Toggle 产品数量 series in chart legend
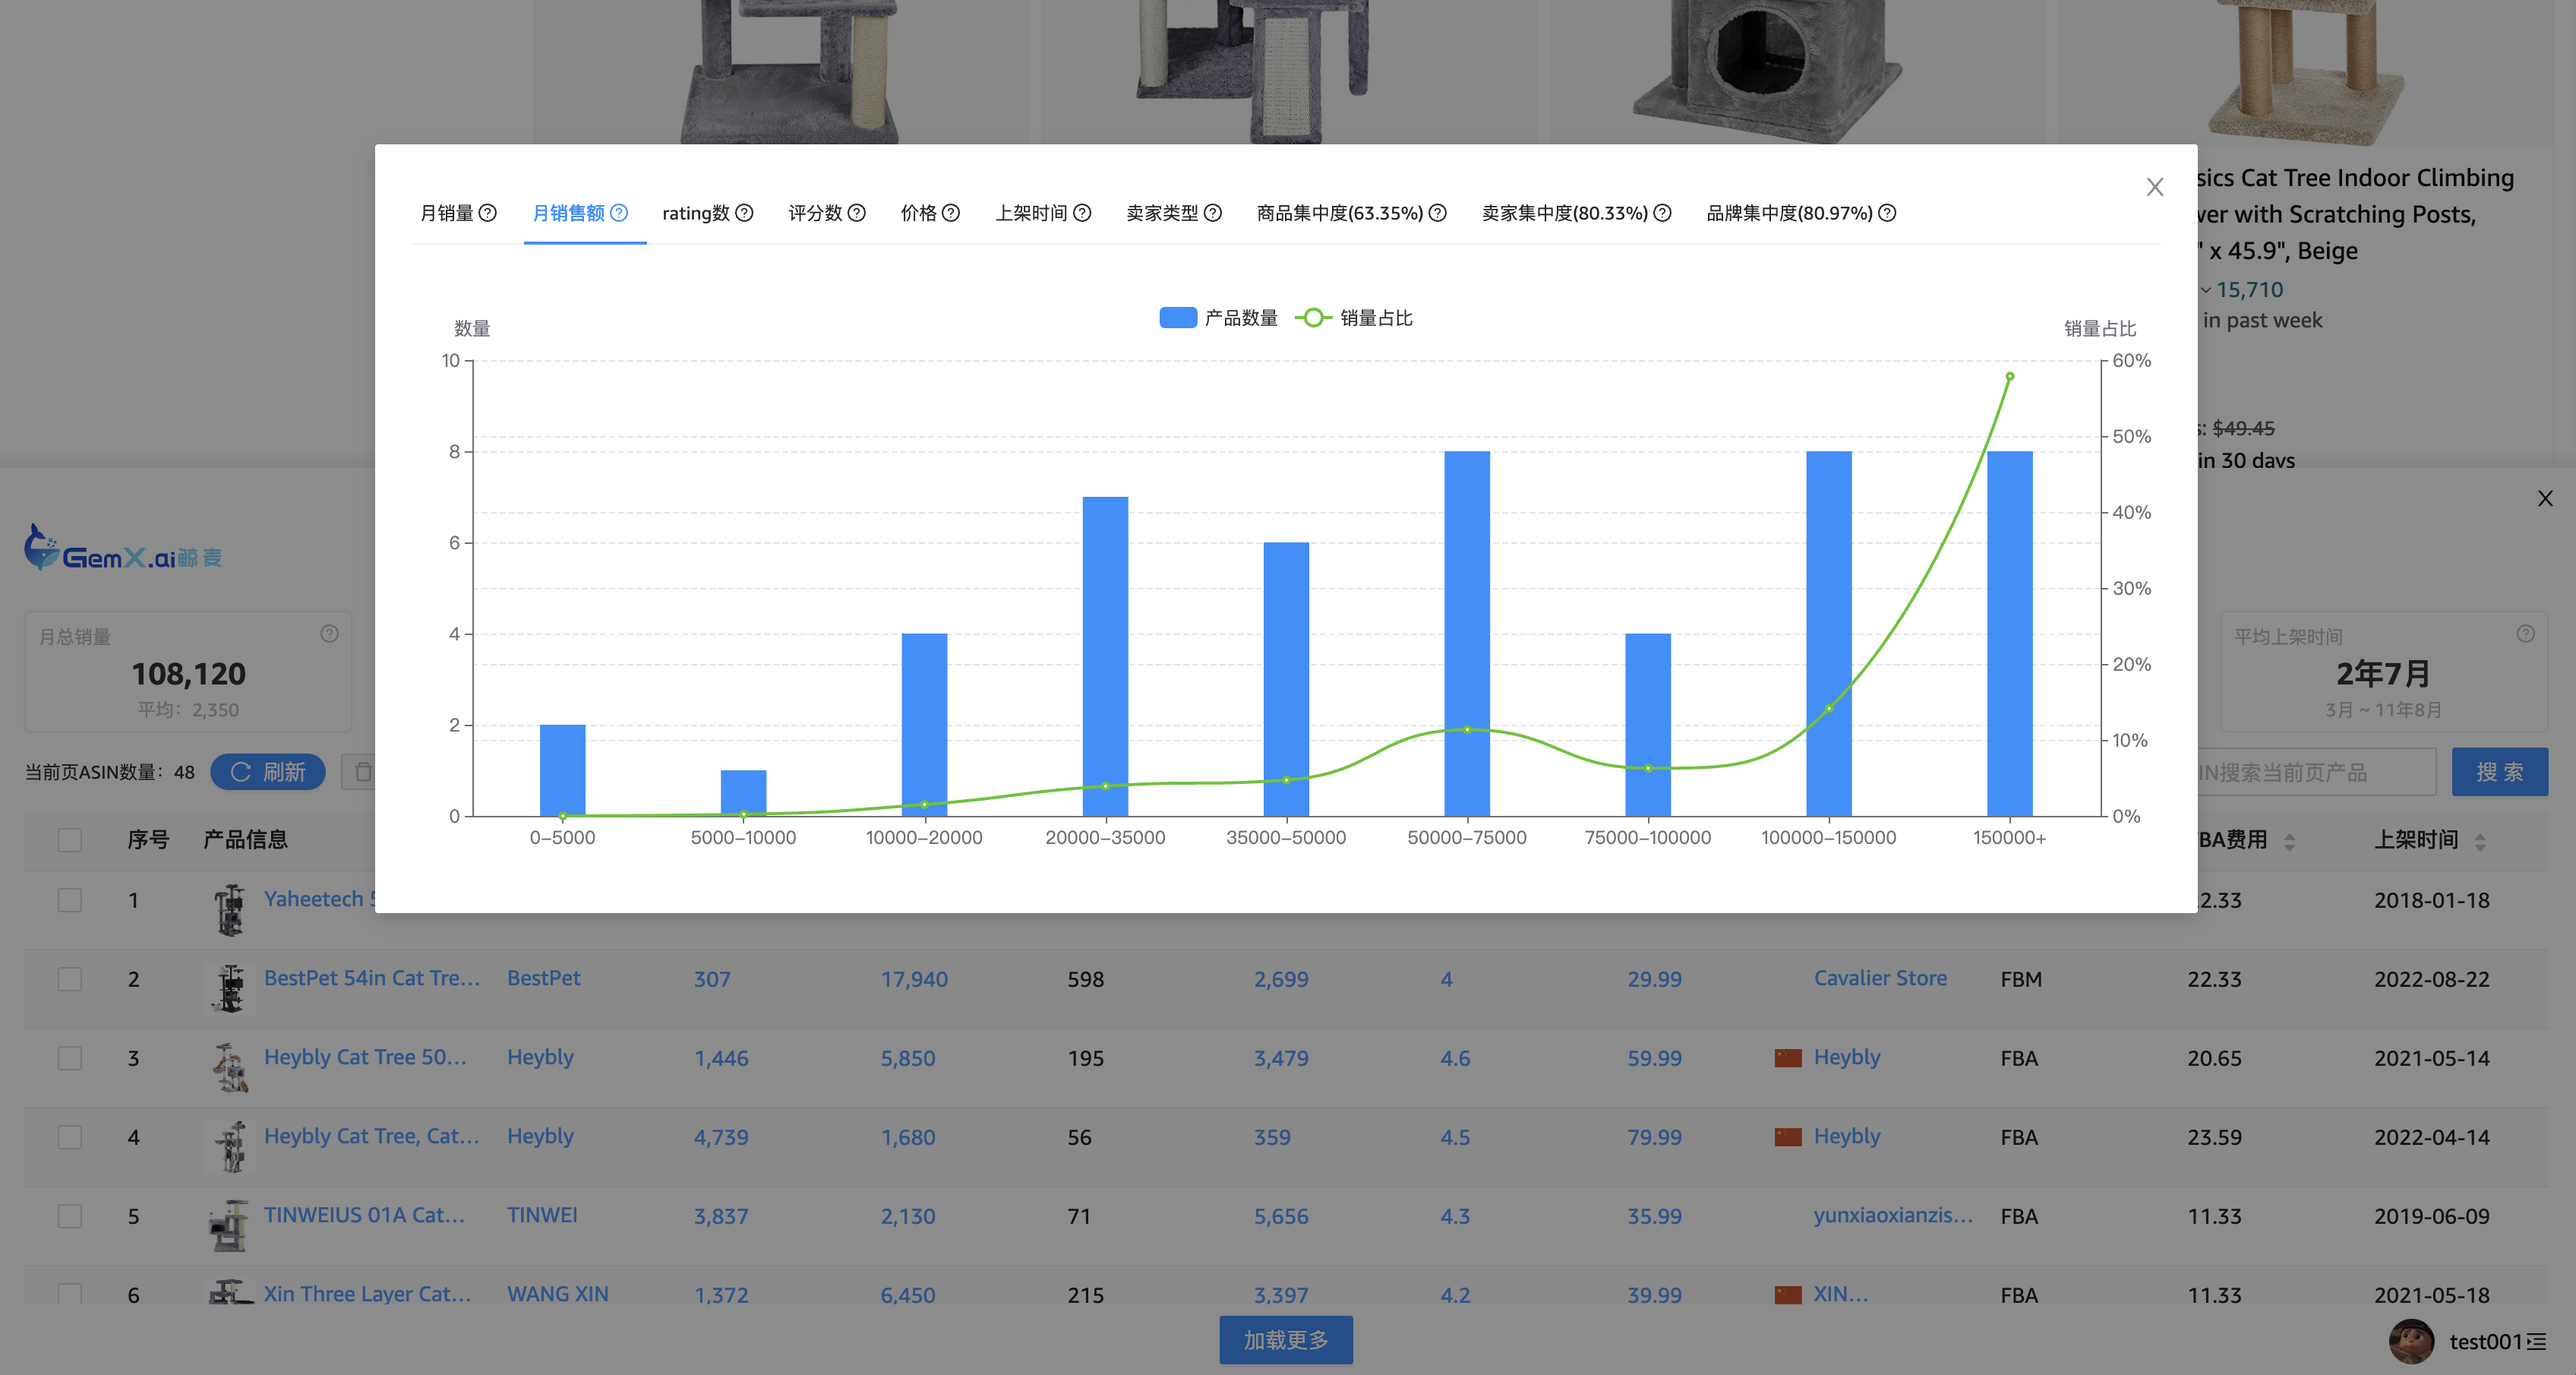 pos(1218,318)
